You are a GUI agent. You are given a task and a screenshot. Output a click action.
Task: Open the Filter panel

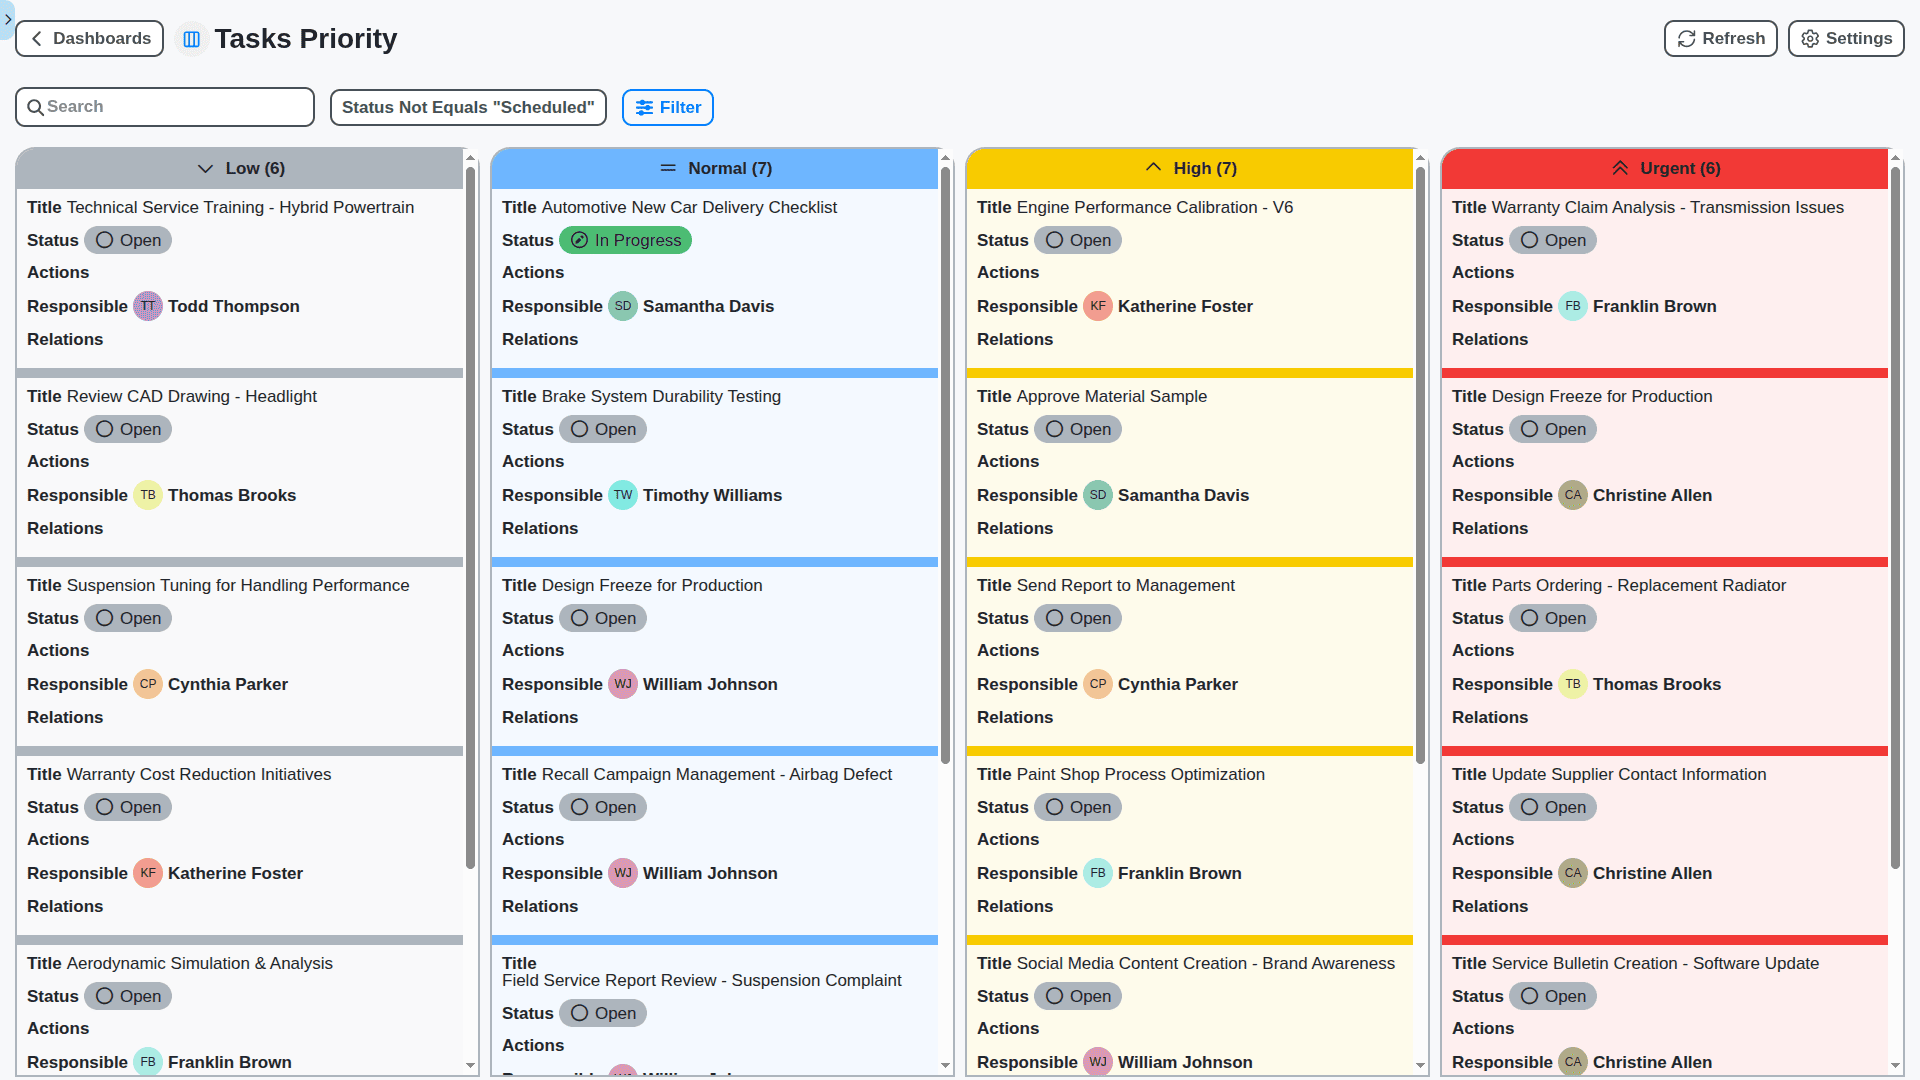click(x=667, y=107)
